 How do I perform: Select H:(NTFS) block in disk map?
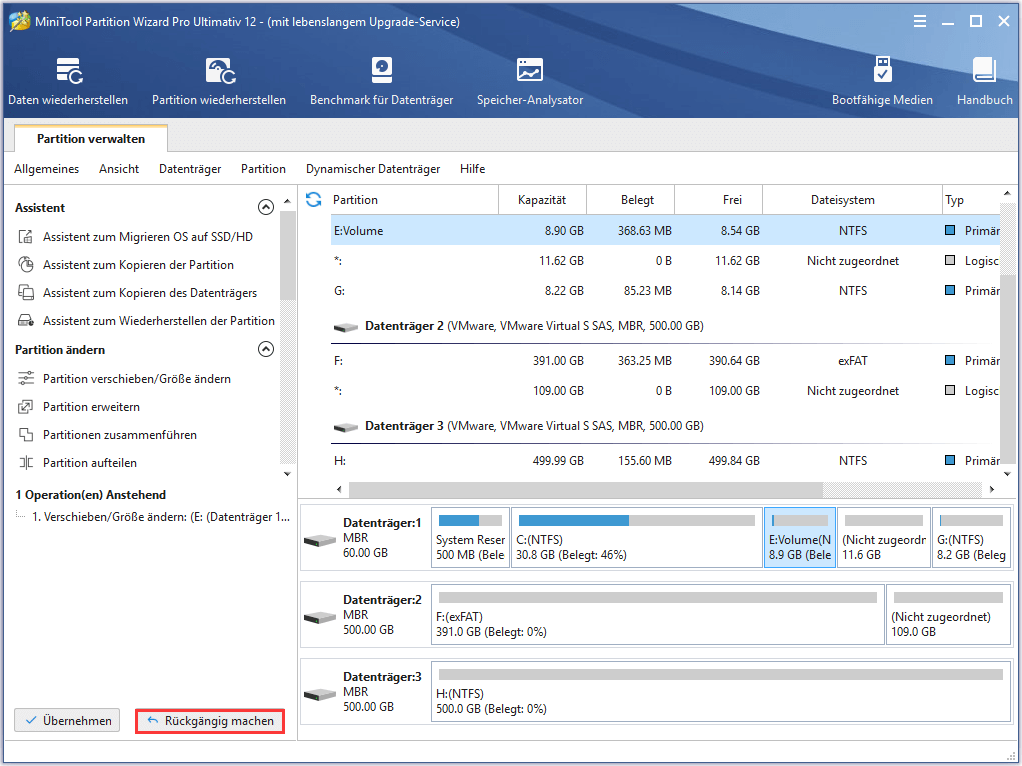(x=720, y=692)
